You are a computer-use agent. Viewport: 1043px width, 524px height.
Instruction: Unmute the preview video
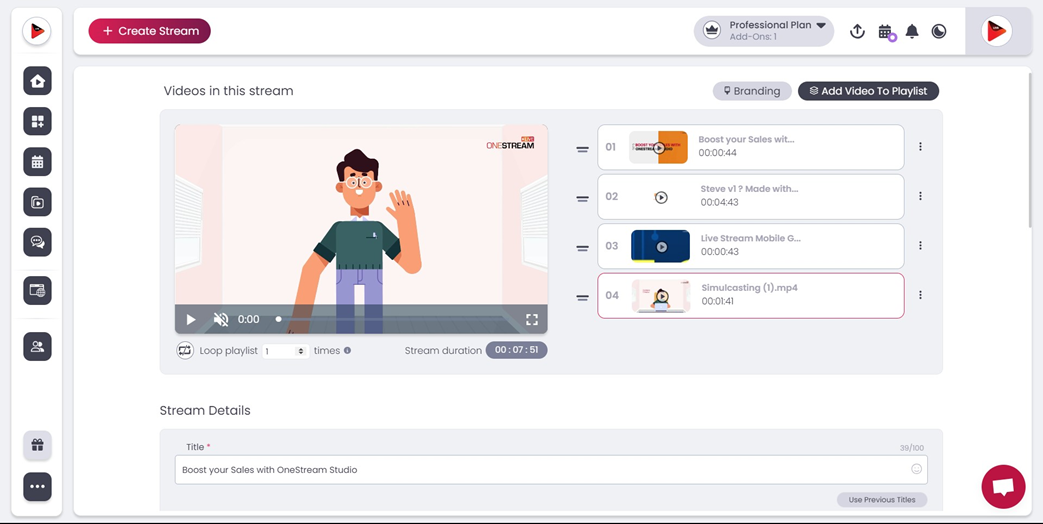point(221,320)
